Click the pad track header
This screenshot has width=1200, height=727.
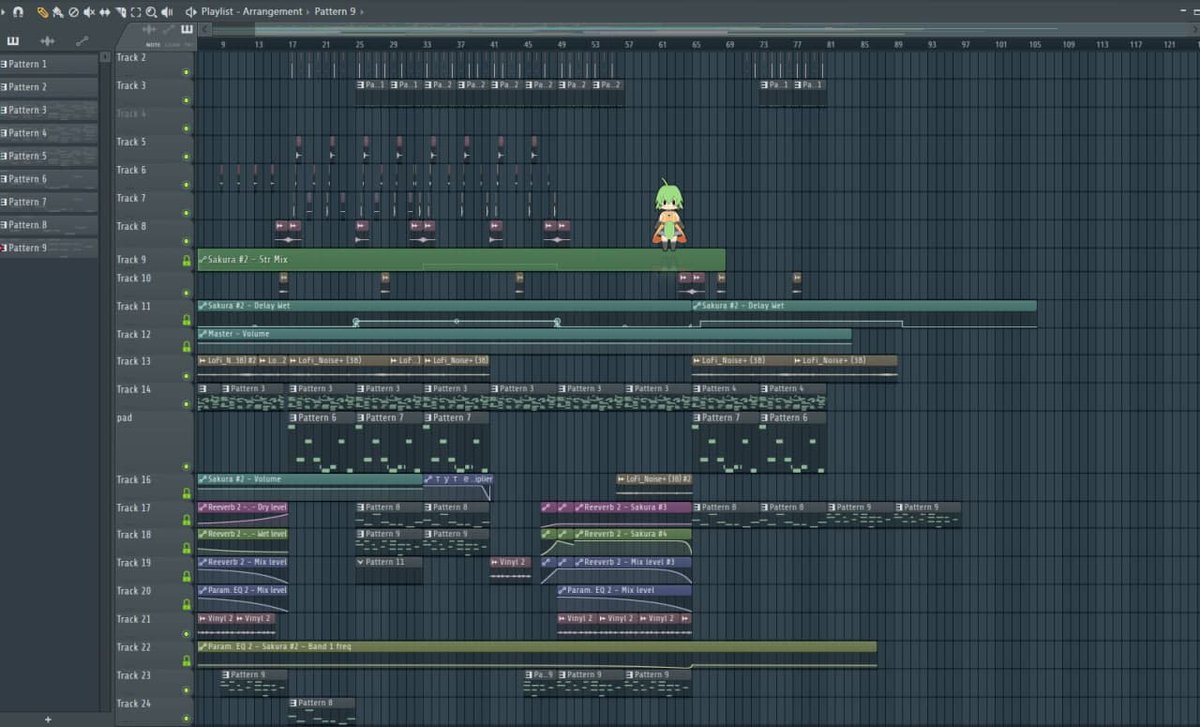tap(154, 441)
